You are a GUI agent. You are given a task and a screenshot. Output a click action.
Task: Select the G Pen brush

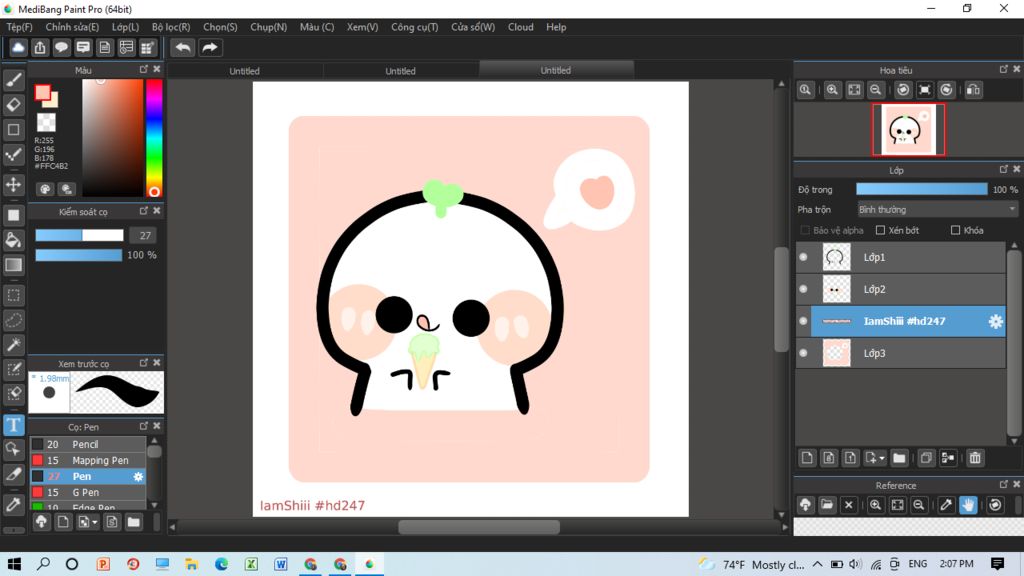(x=88, y=492)
